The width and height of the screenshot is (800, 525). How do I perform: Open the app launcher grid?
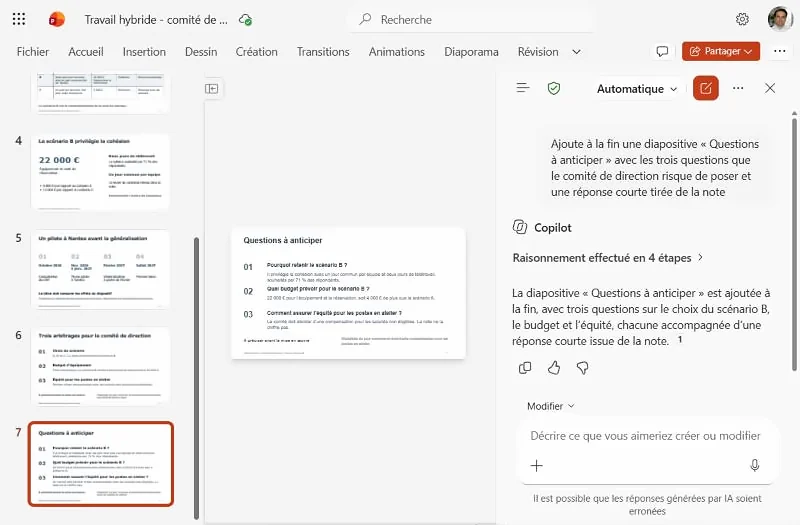click(19, 19)
